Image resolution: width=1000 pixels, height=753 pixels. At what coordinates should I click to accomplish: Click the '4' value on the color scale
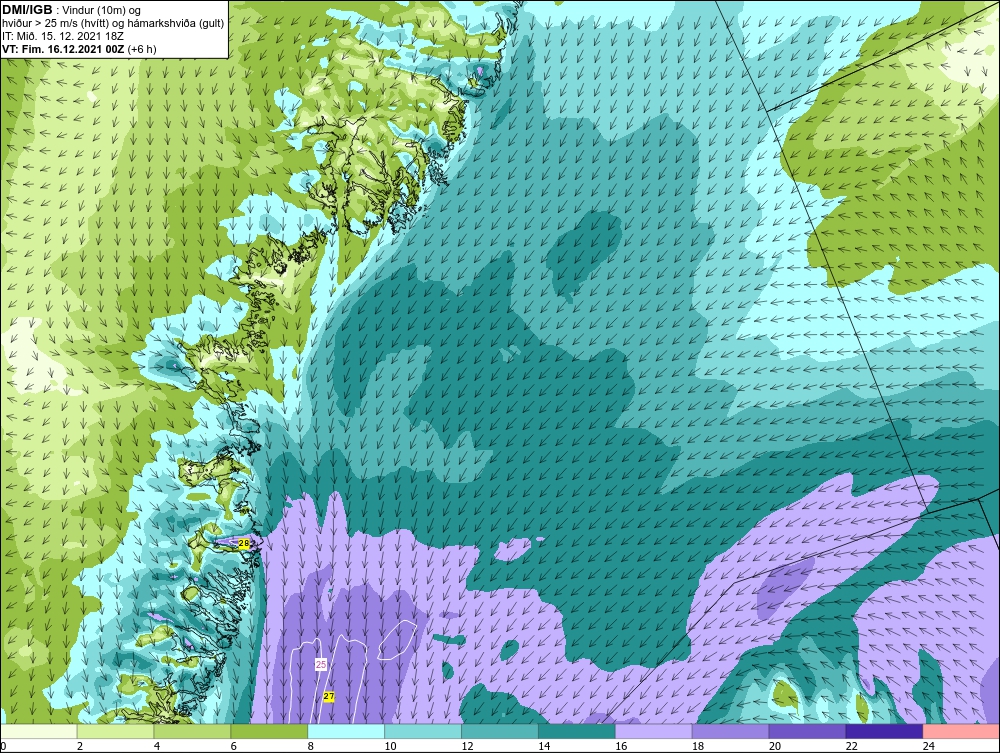click(157, 746)
